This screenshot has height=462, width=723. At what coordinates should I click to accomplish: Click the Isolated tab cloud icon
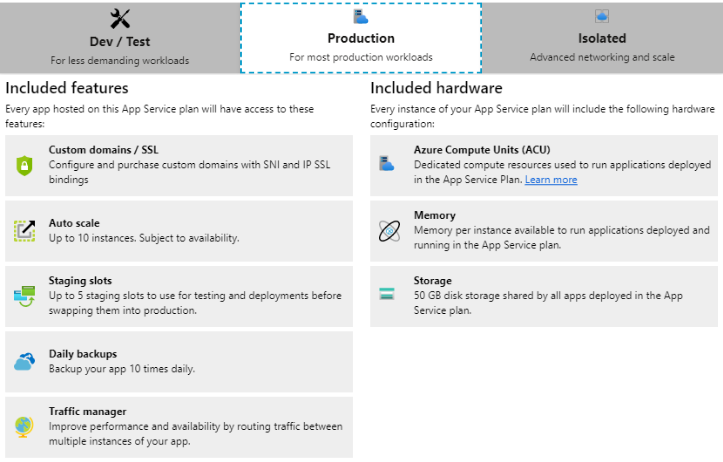[x=602, y=16]
